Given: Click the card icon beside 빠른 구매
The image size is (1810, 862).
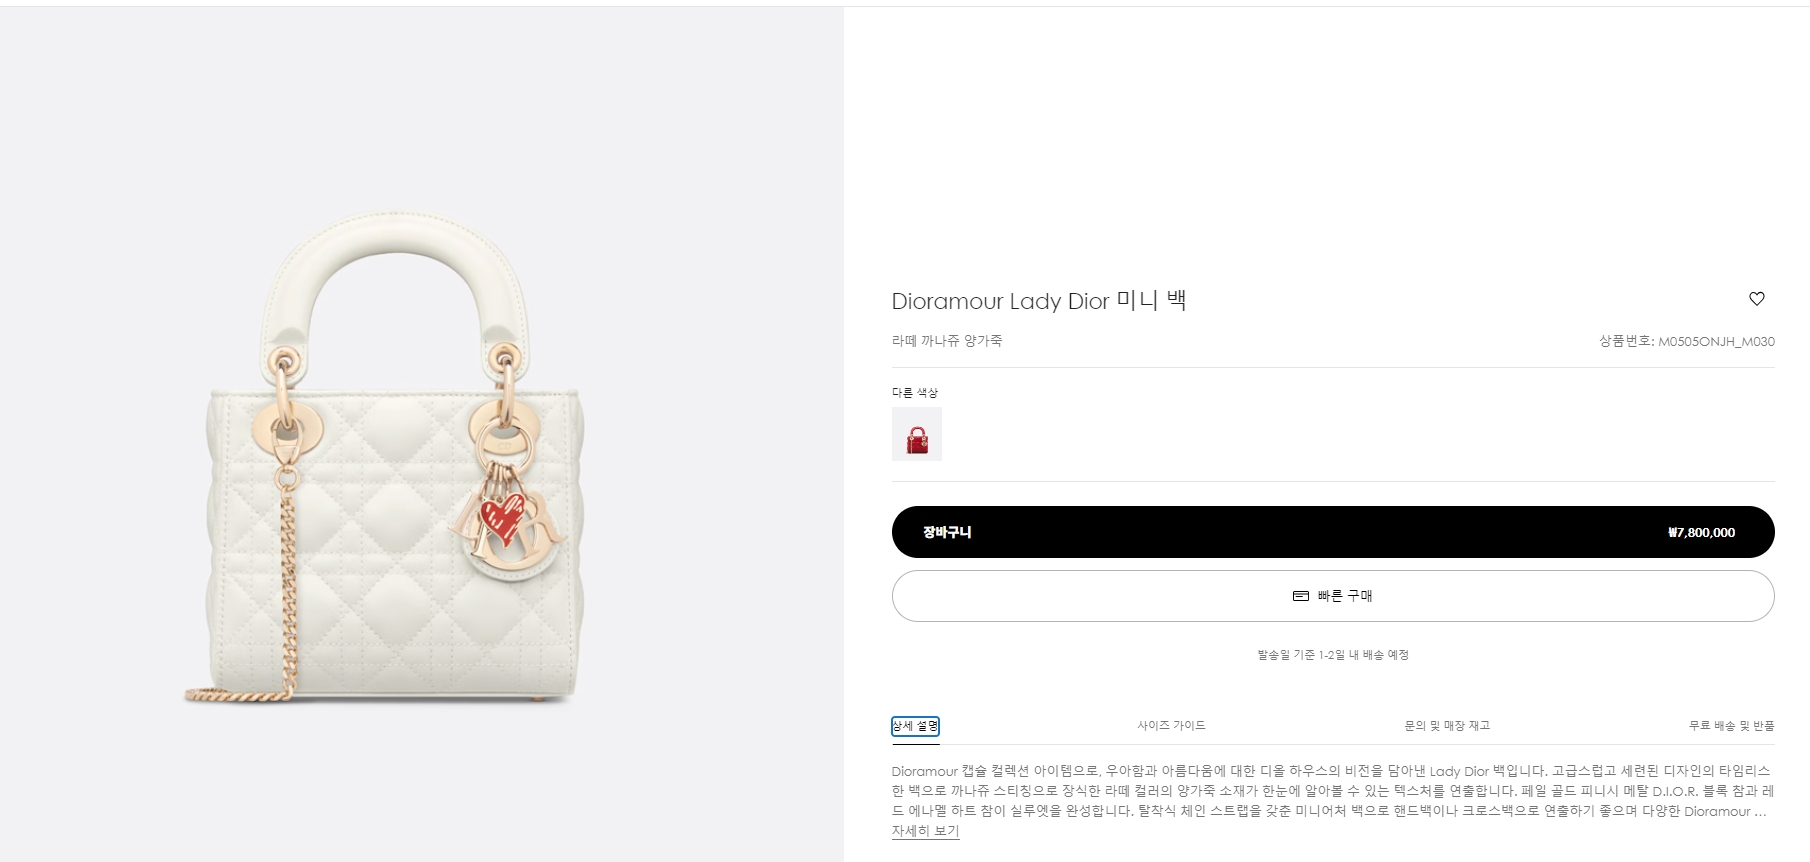Looking at the screenshot, I should (1301, 596).
